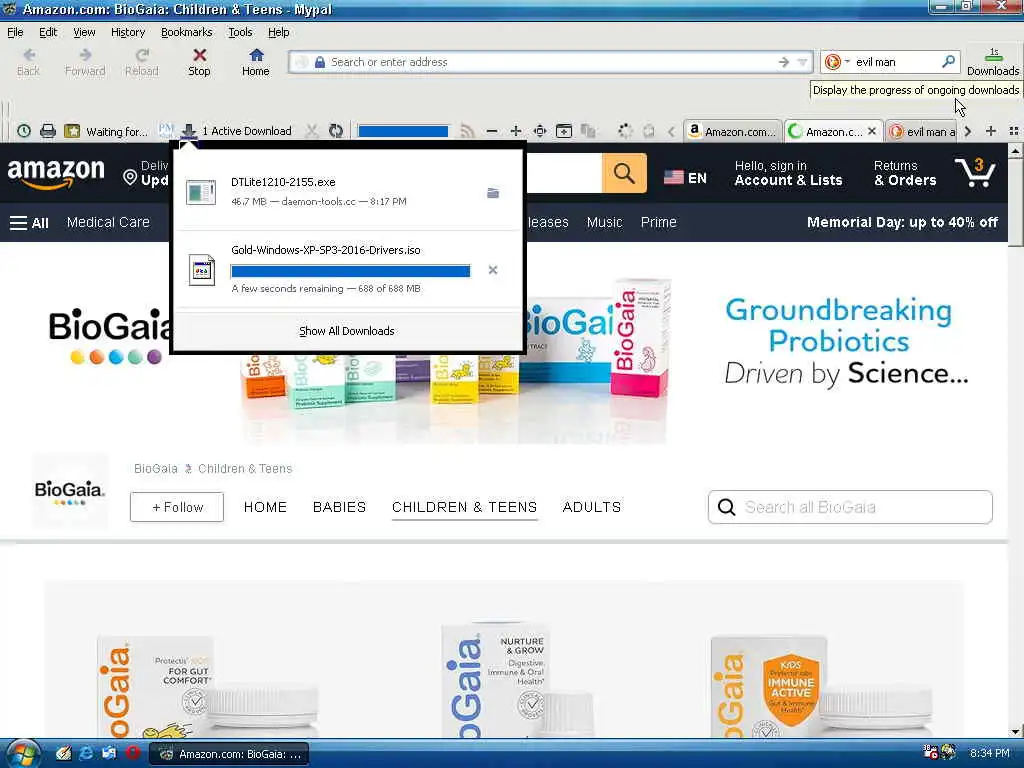
Task: Click the Amazon logo
Action: click(x=56, y=174)
